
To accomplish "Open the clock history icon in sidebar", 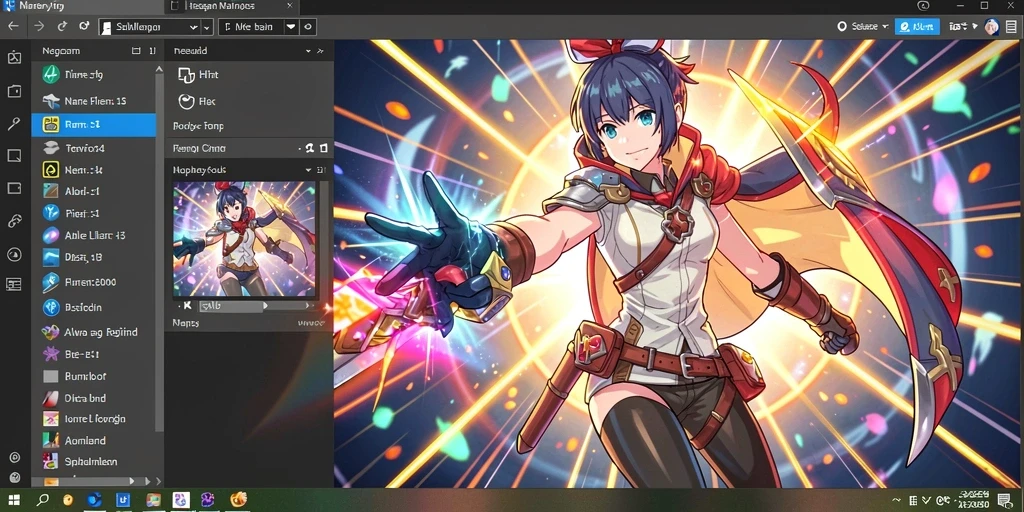I will point(14,255).
